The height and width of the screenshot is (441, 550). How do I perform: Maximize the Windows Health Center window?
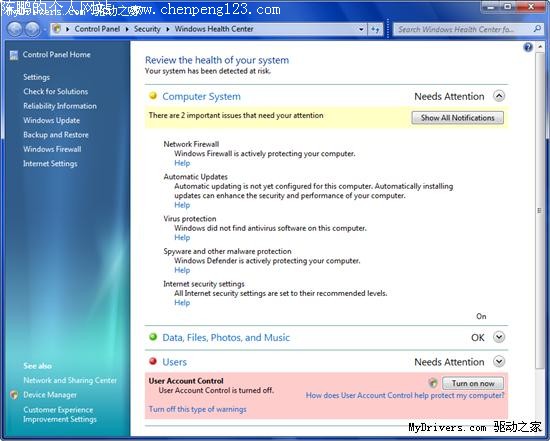507,7
